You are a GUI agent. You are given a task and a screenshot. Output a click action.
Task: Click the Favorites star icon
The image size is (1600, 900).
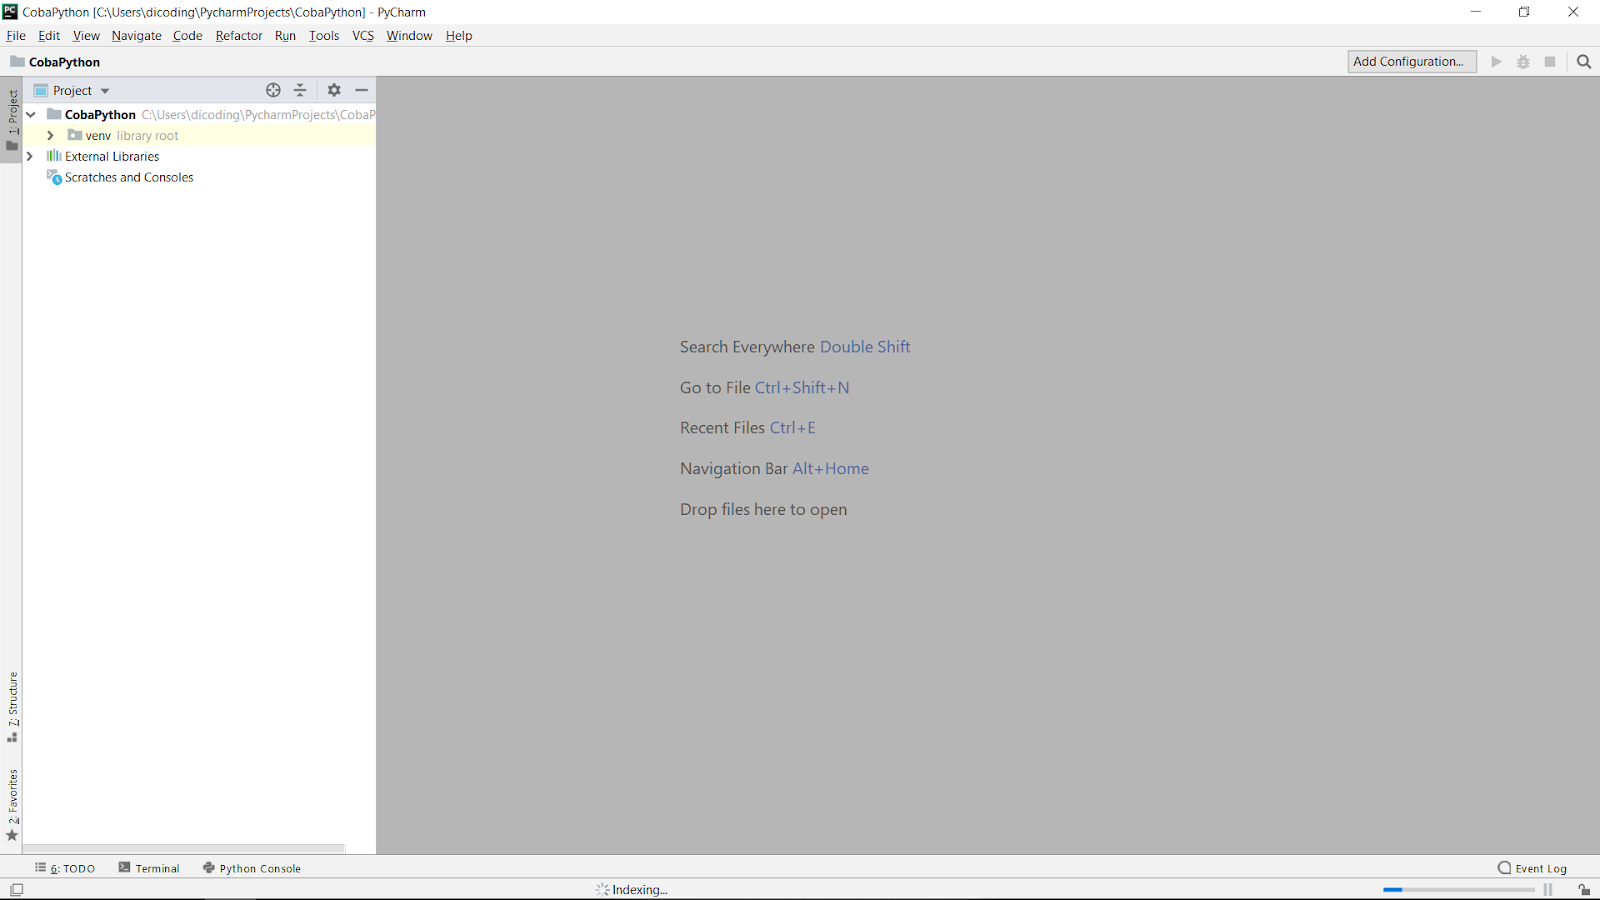[12, 836]
